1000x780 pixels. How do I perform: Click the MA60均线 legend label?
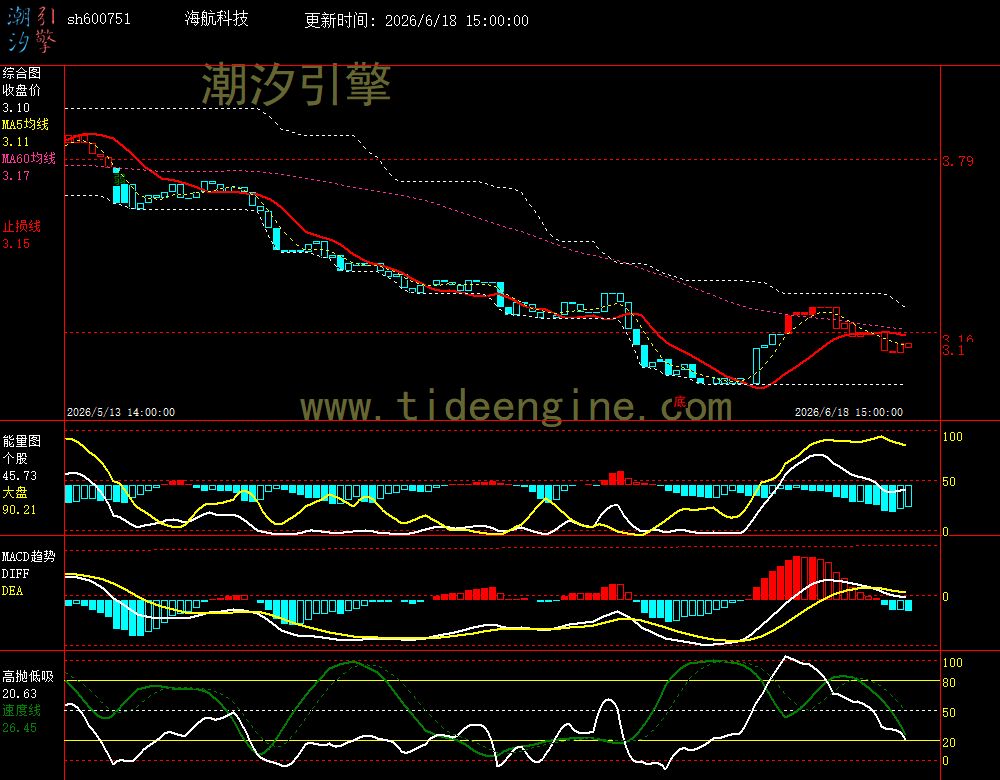(29, 158)
